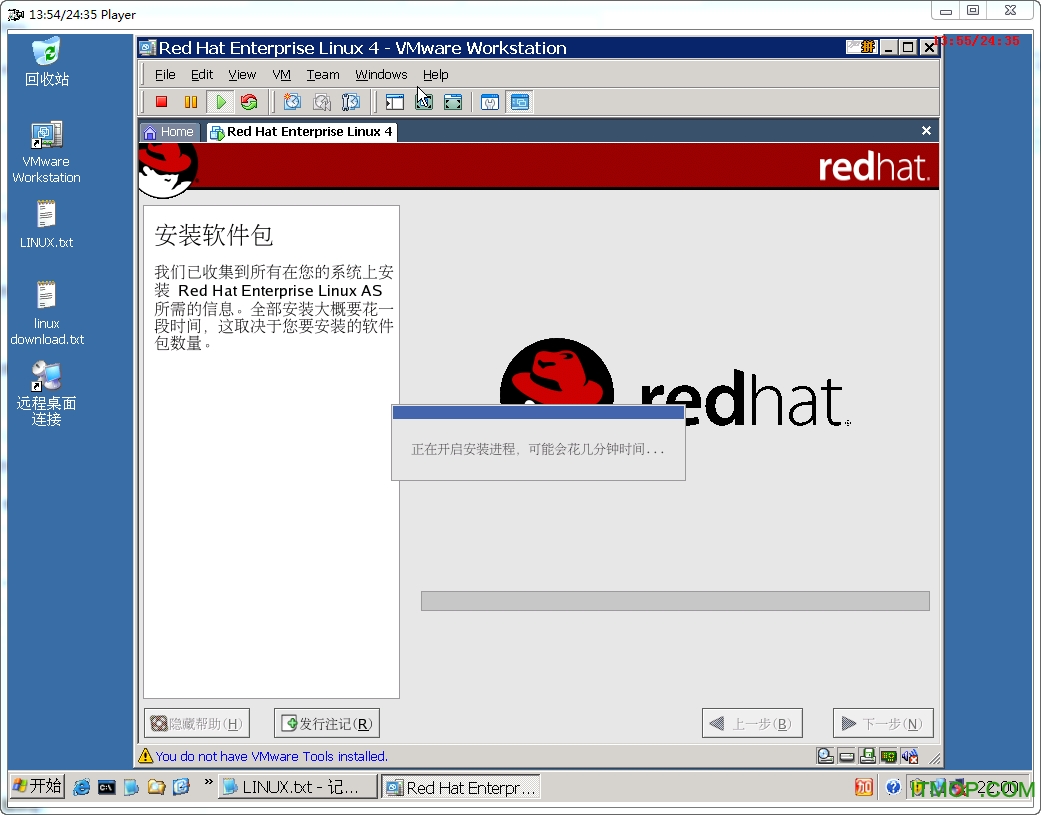Select linux download.txt desktop file
This screenshot has width=1041, height=815.
point(46,313)
